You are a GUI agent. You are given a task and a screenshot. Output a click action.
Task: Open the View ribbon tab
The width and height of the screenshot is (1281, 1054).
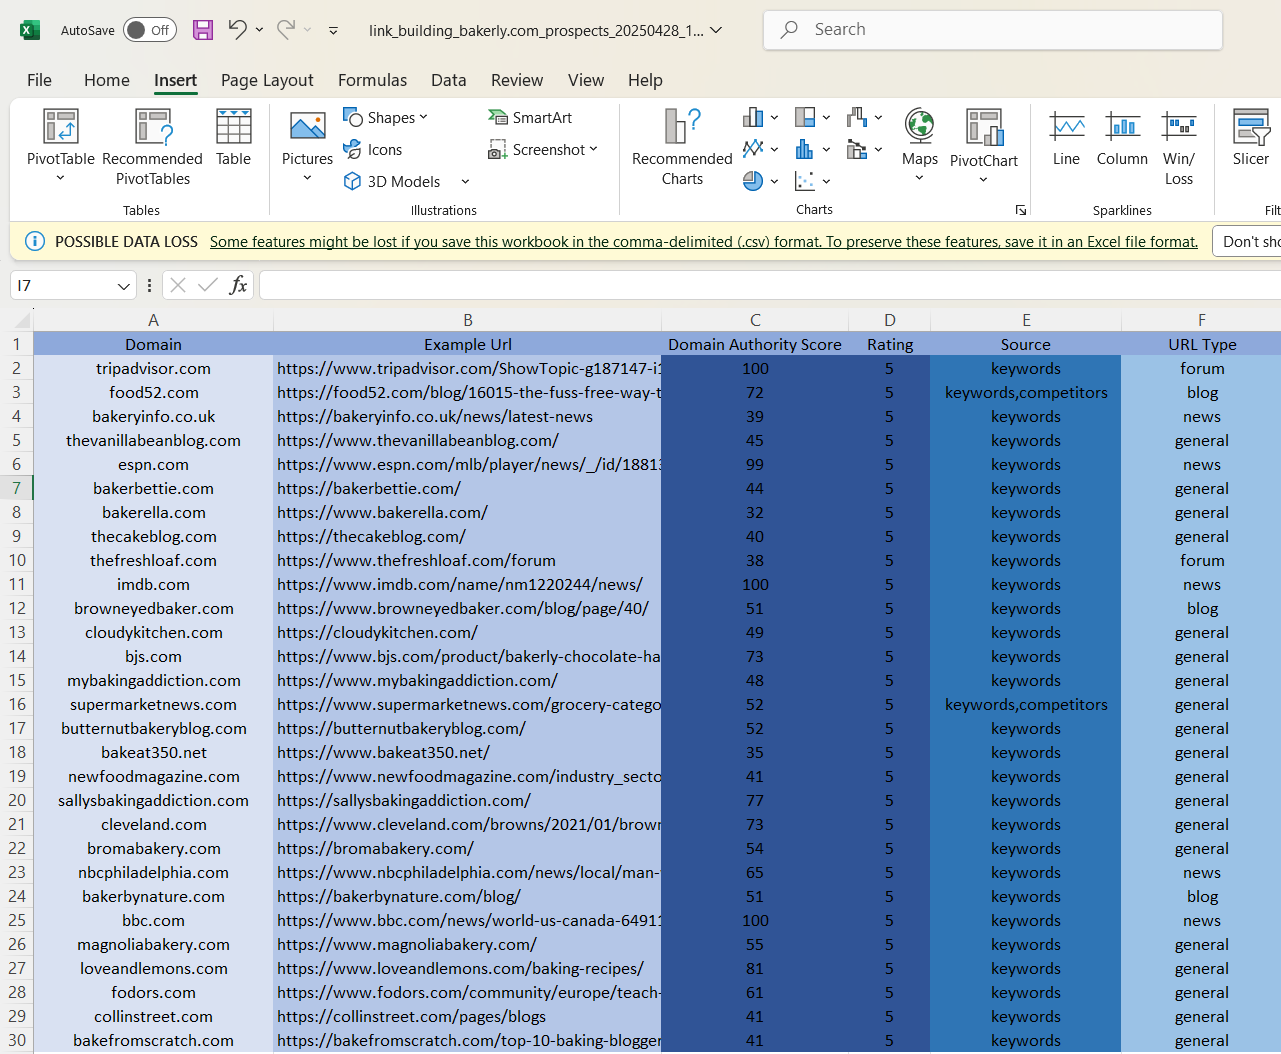tap(586, 80)
